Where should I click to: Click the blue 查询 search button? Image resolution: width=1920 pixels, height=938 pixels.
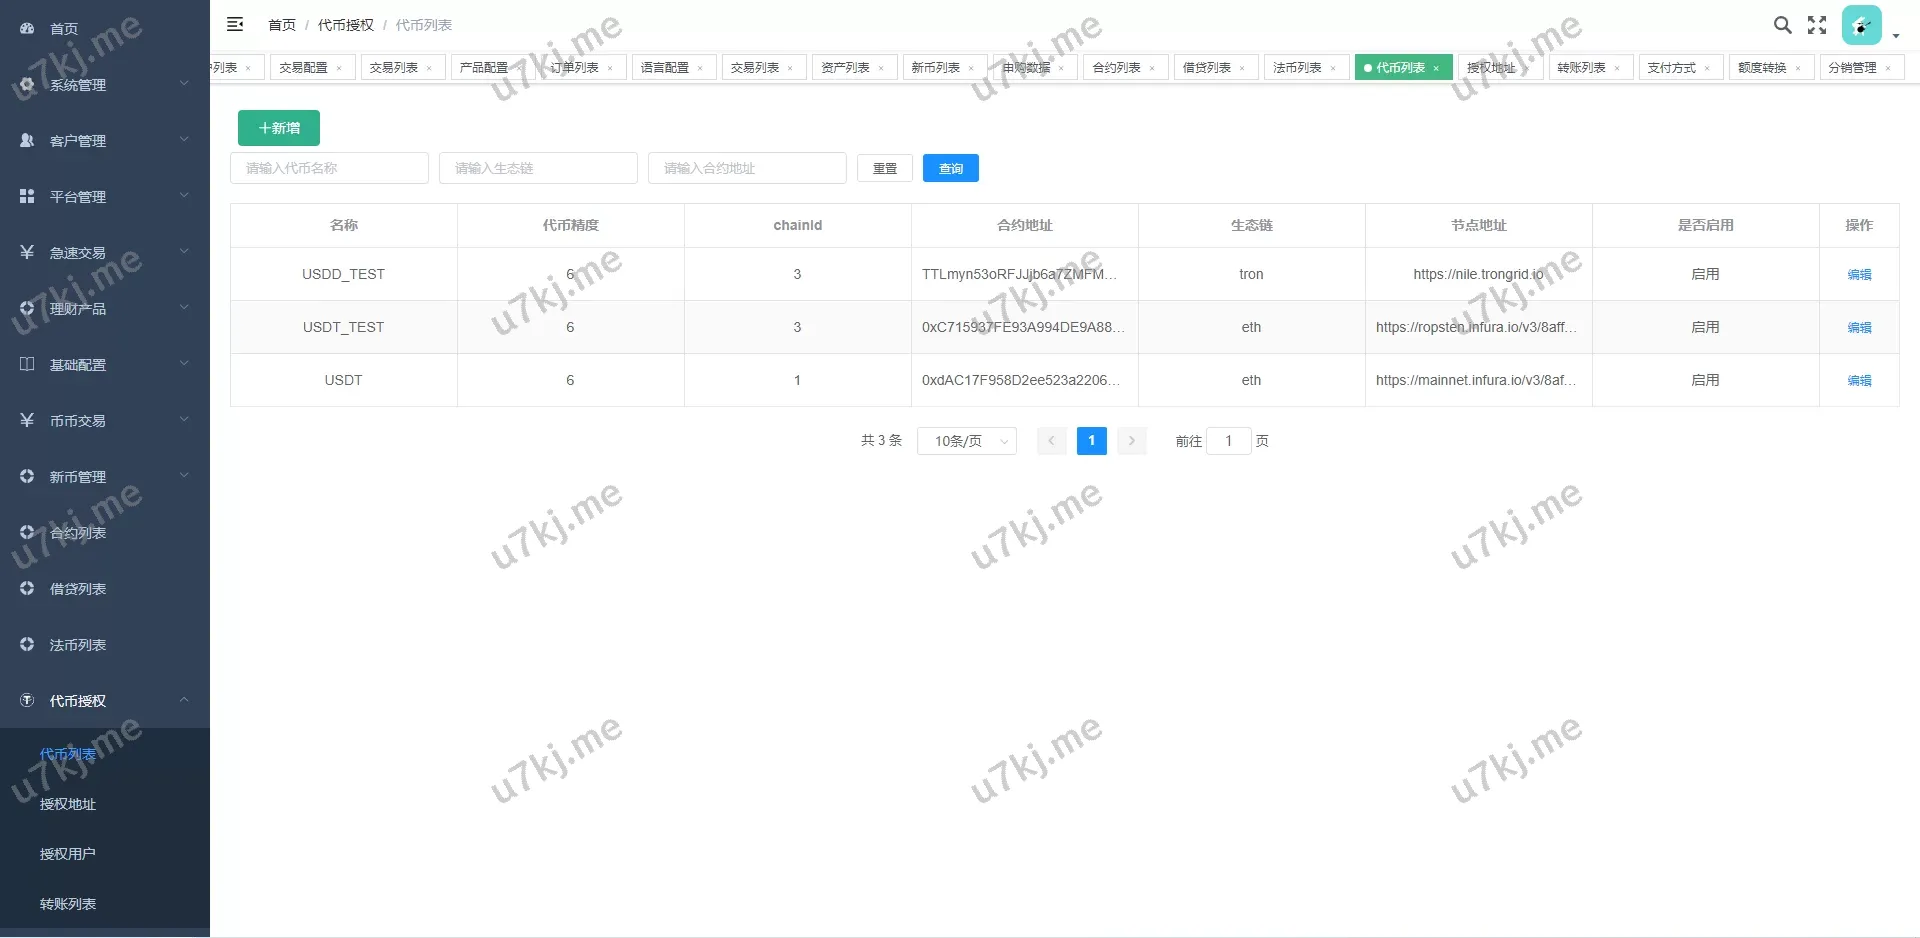[x=950, y=168]
